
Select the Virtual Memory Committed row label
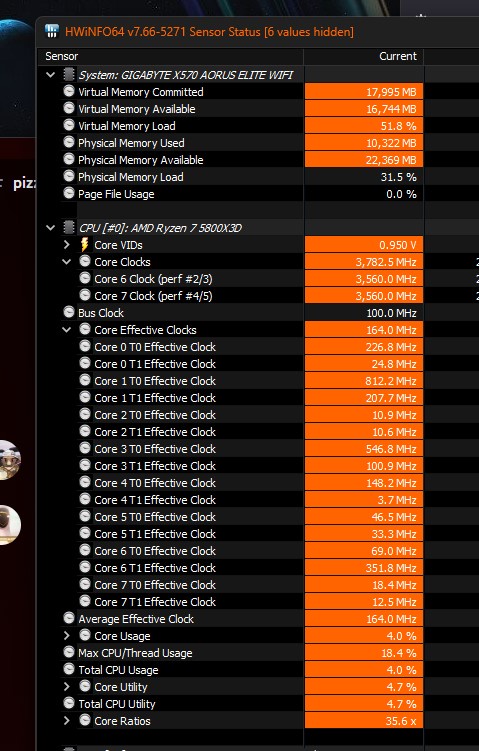pos(141,92)
